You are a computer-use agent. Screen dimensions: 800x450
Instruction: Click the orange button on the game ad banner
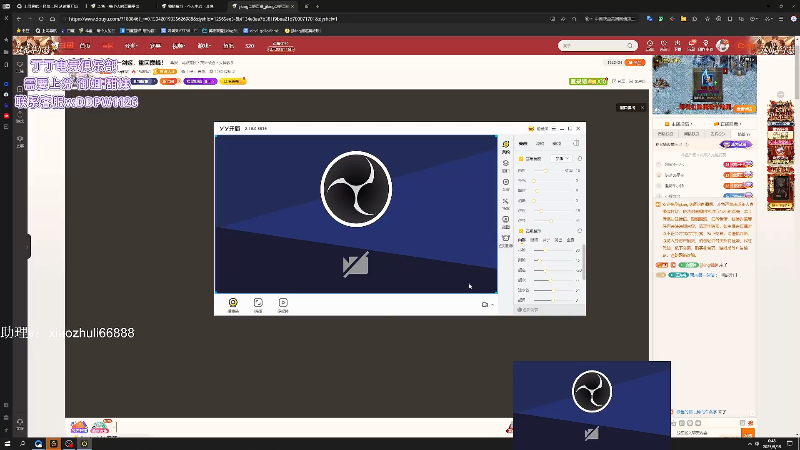point(743,109)
